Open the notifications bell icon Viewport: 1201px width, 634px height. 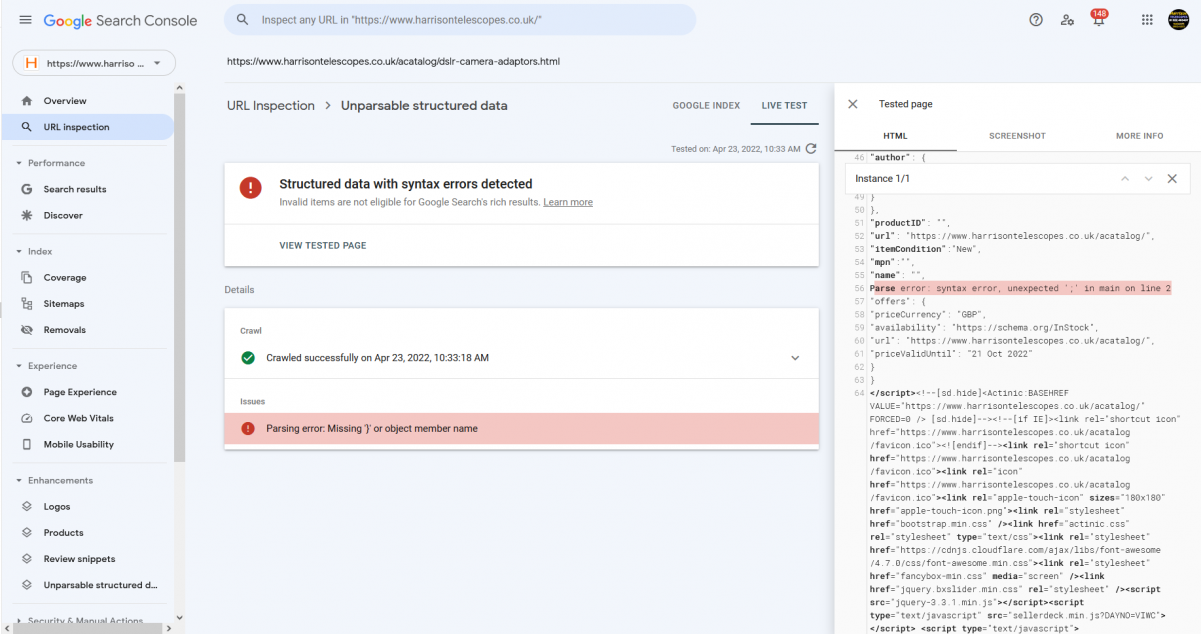click(1098, 21)
